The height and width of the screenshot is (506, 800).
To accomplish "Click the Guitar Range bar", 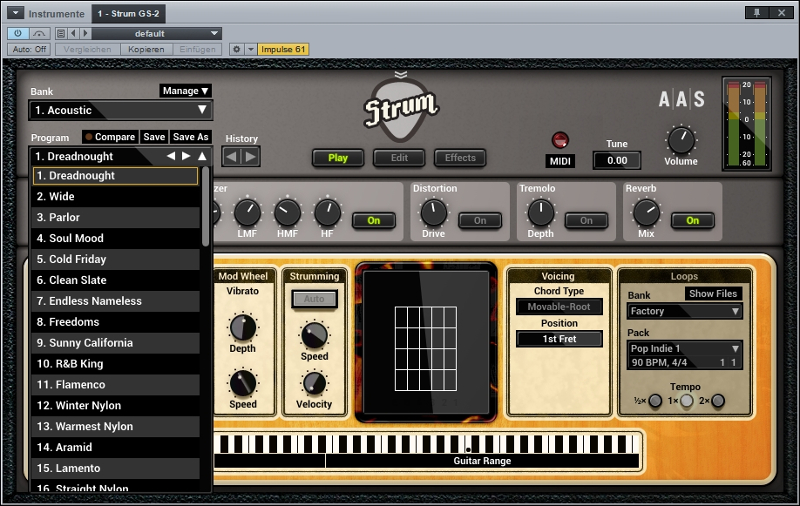I will pyautogui.click(x=482, y=461).
